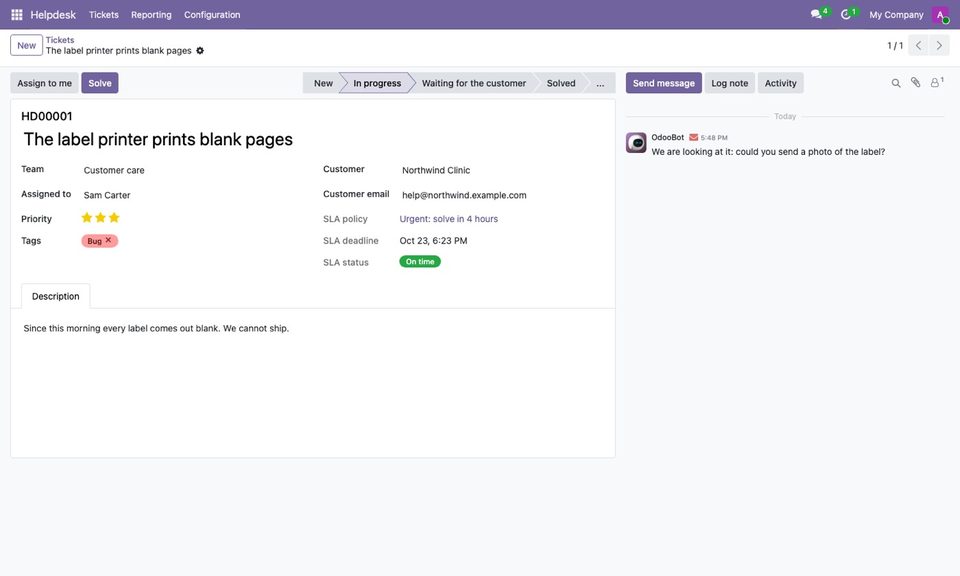Go to previous record with left arrow
The height and width of the screenshot is (576, 960).
tap(918, 45)
